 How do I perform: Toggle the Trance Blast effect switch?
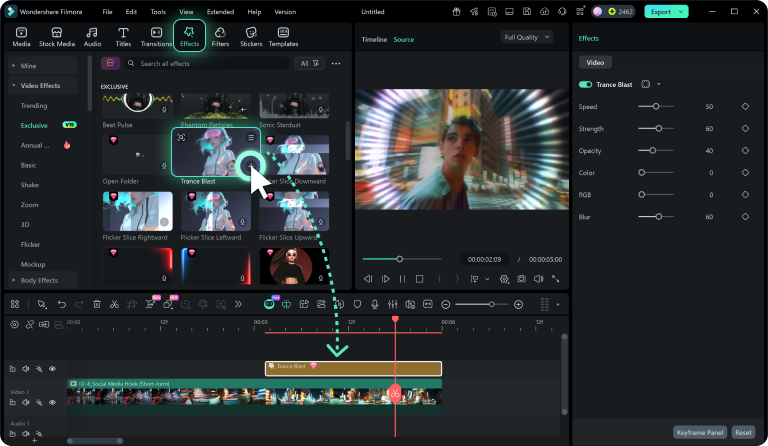(585, 85)
